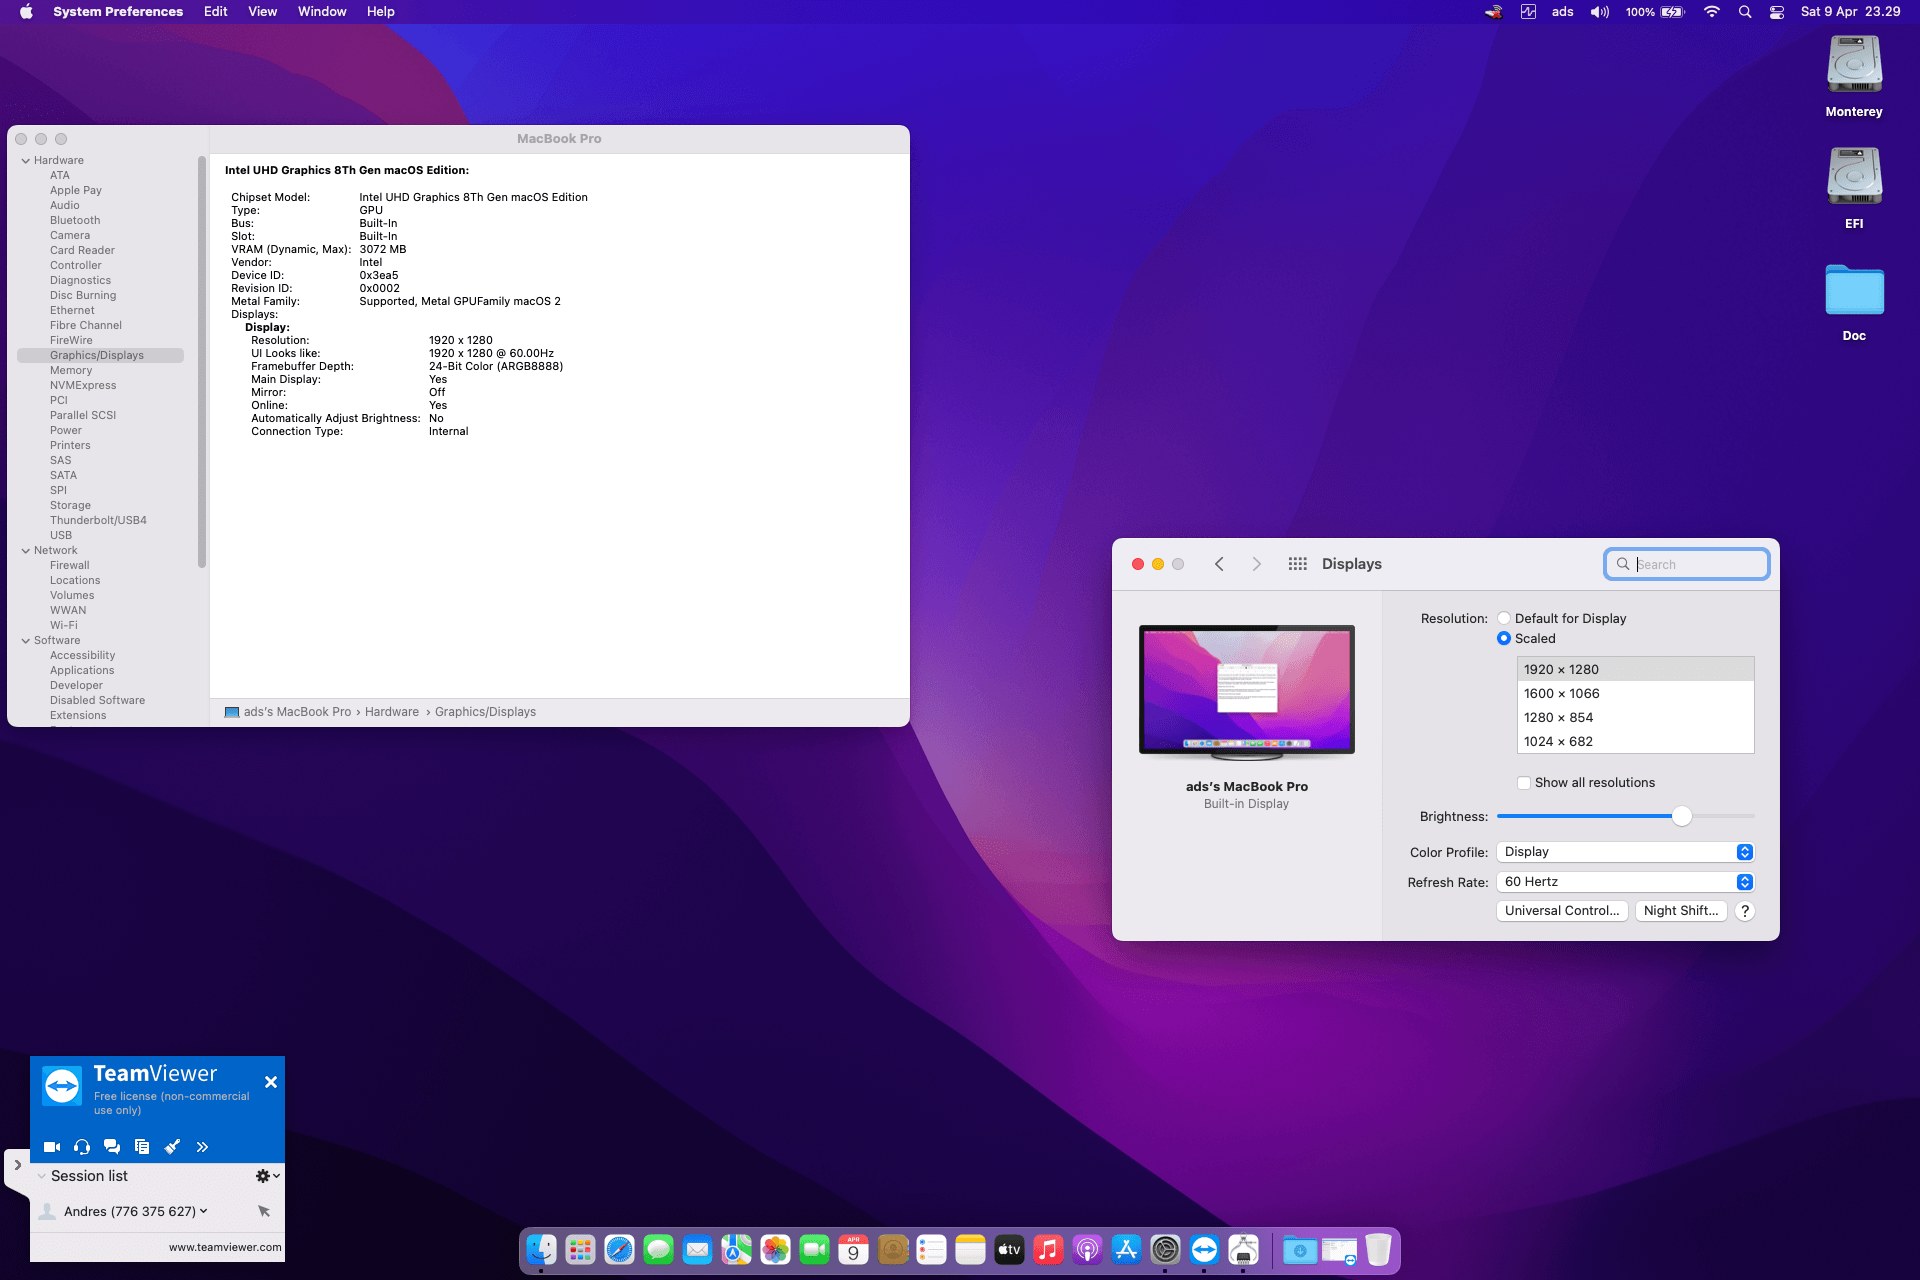Open App Store from the Dock
The height and width of the screenshot is (1280, 1920).
(x=1126, y=1250)
